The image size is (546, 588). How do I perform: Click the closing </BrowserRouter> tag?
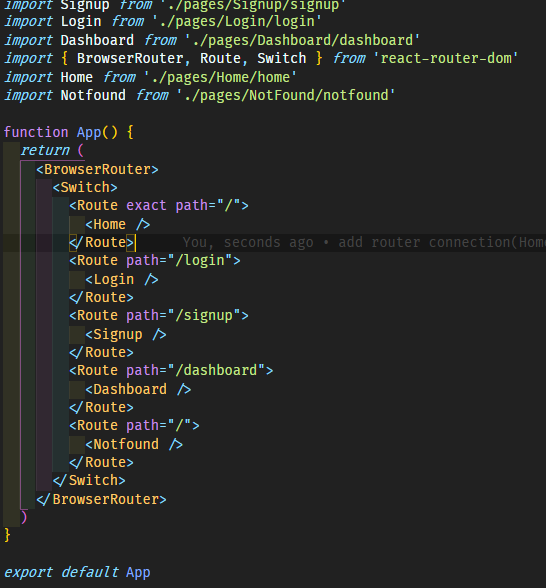tap(101, 499)
